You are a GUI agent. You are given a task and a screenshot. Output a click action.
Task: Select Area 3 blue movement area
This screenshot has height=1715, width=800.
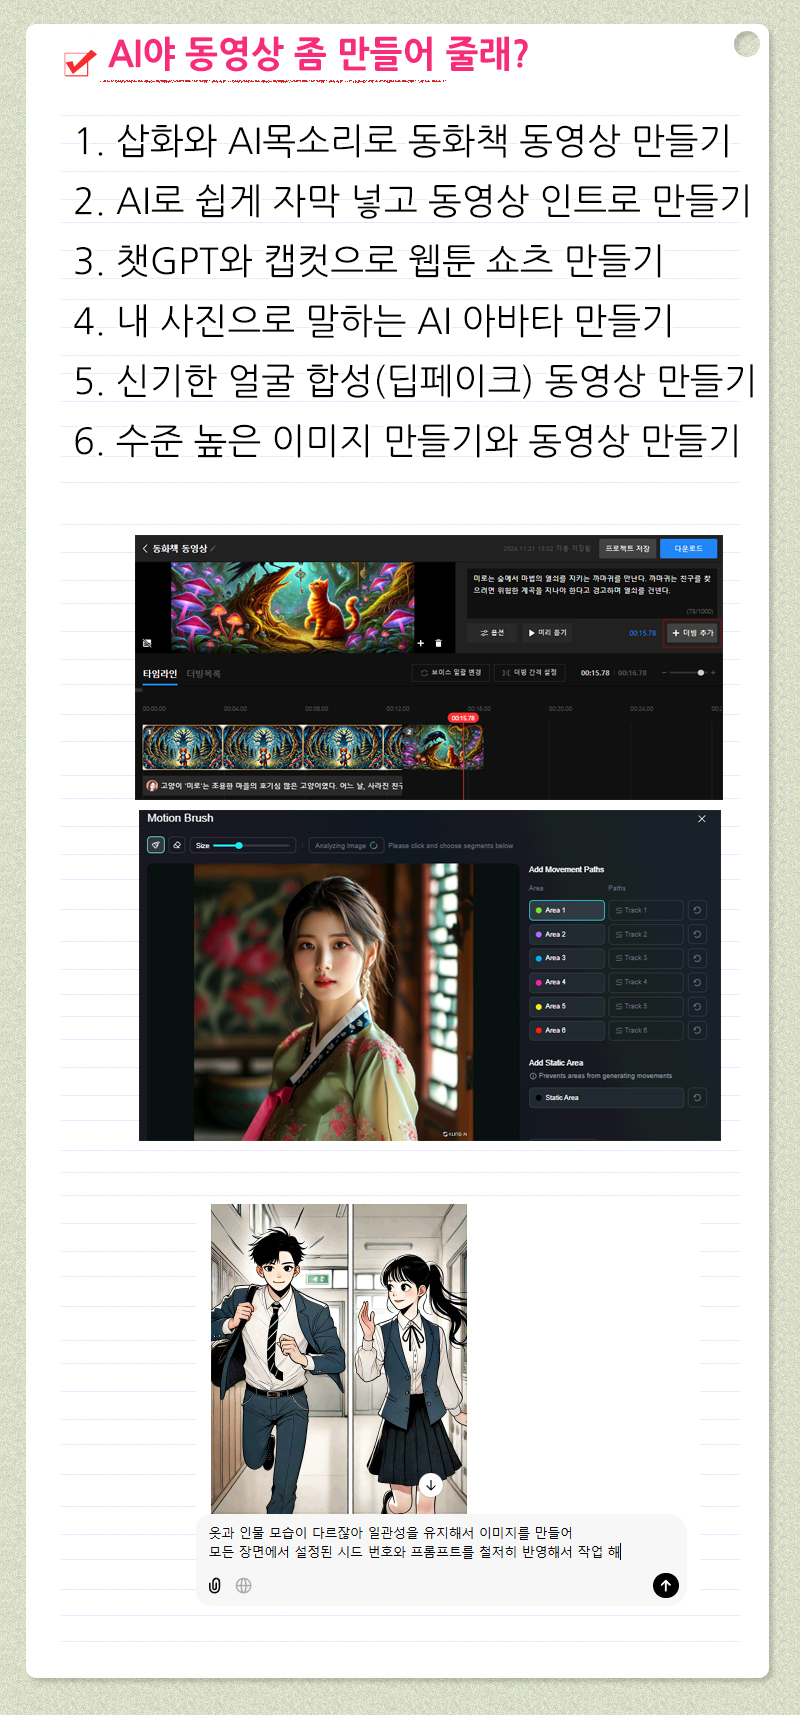(x=566, y=958)
